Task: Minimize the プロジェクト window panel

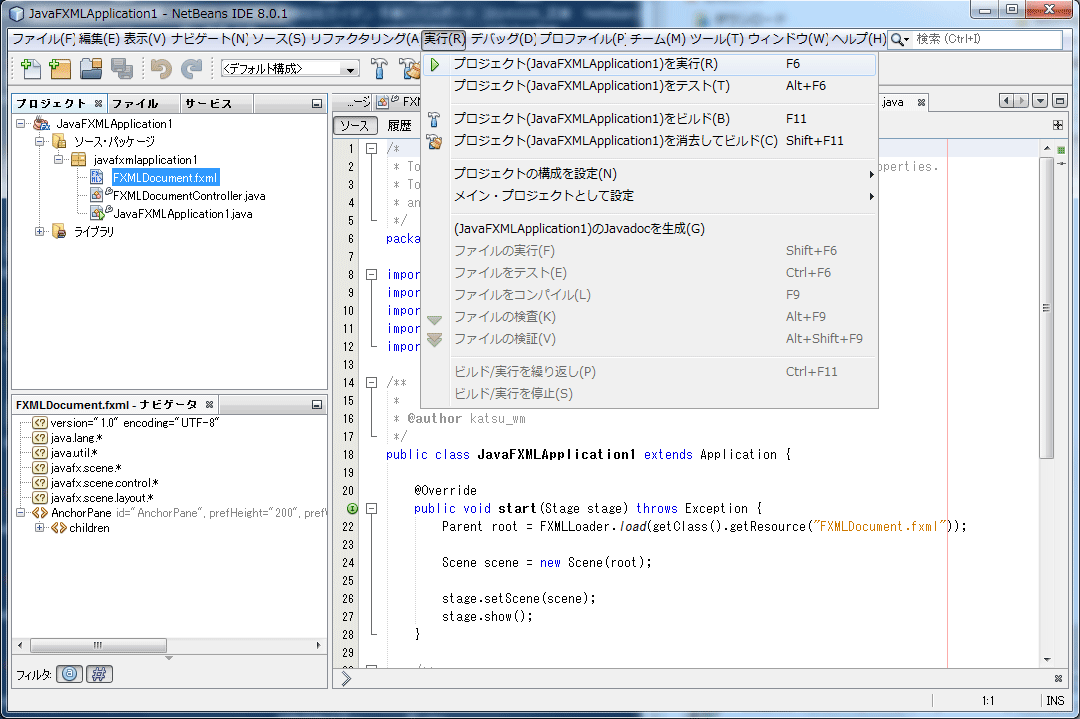Action: pos(317,104)
